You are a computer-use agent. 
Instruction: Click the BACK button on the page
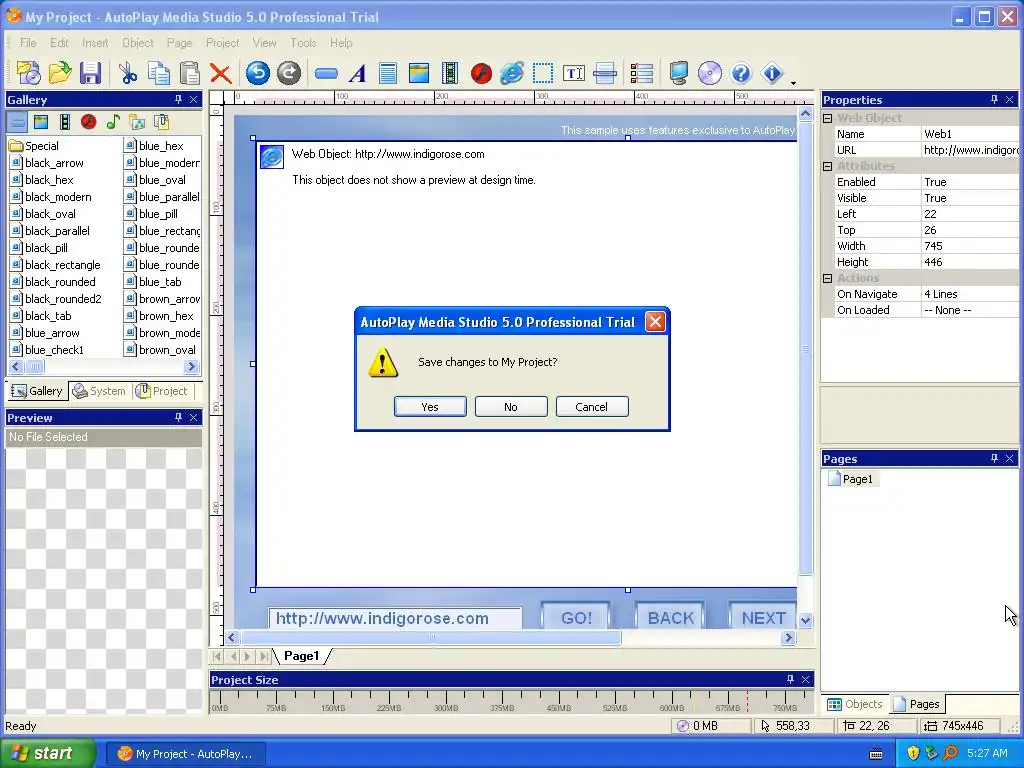coord(670,617)
